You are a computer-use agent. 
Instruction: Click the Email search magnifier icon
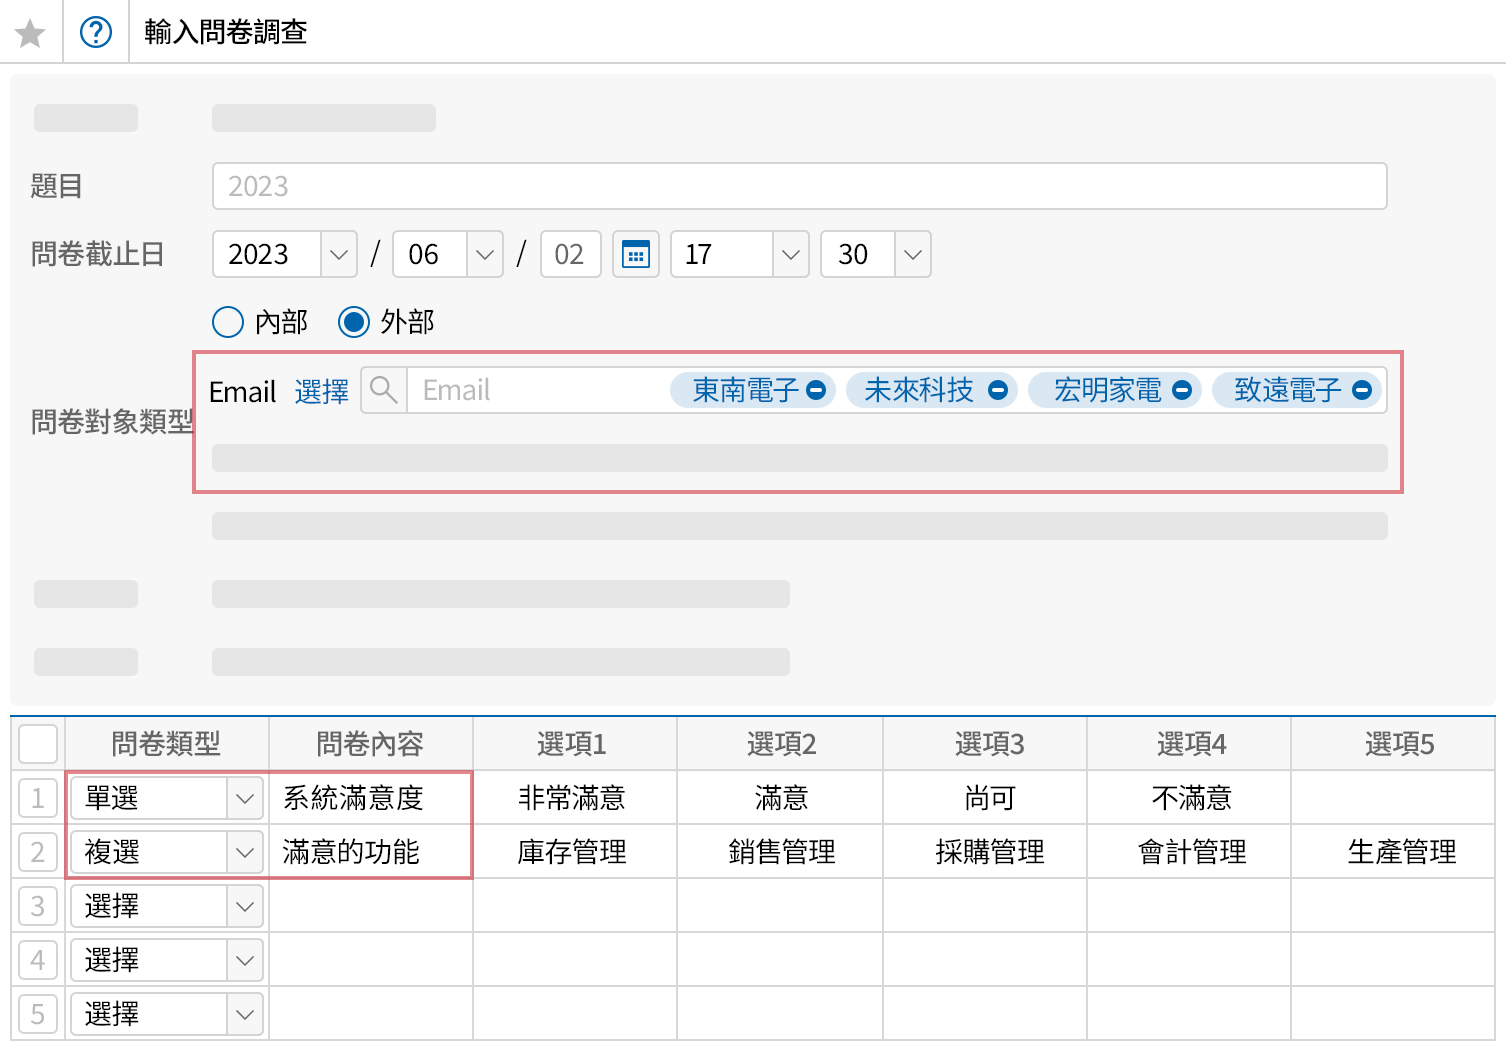[x=383, y=390]
